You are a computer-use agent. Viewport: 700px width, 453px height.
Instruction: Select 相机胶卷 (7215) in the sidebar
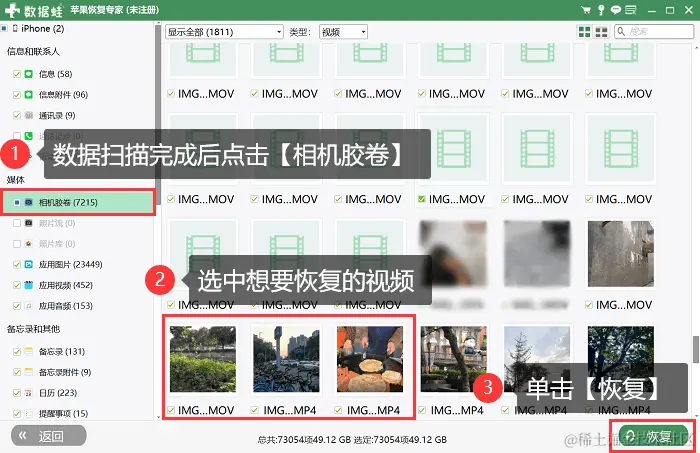click(x=79, y=202)
